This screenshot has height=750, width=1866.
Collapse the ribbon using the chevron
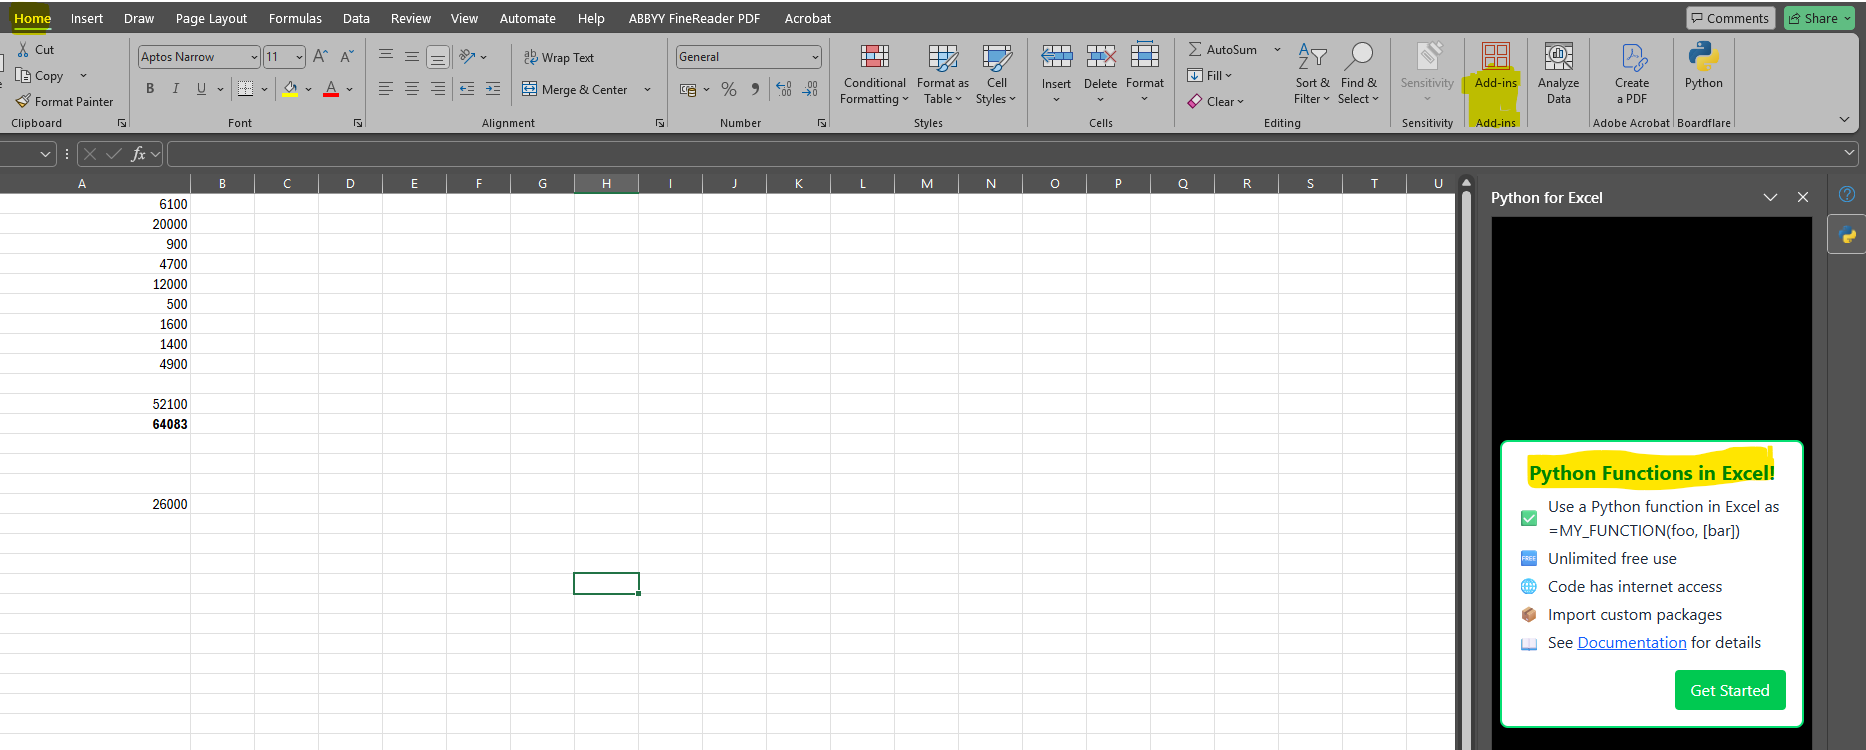pos(1844,119)
